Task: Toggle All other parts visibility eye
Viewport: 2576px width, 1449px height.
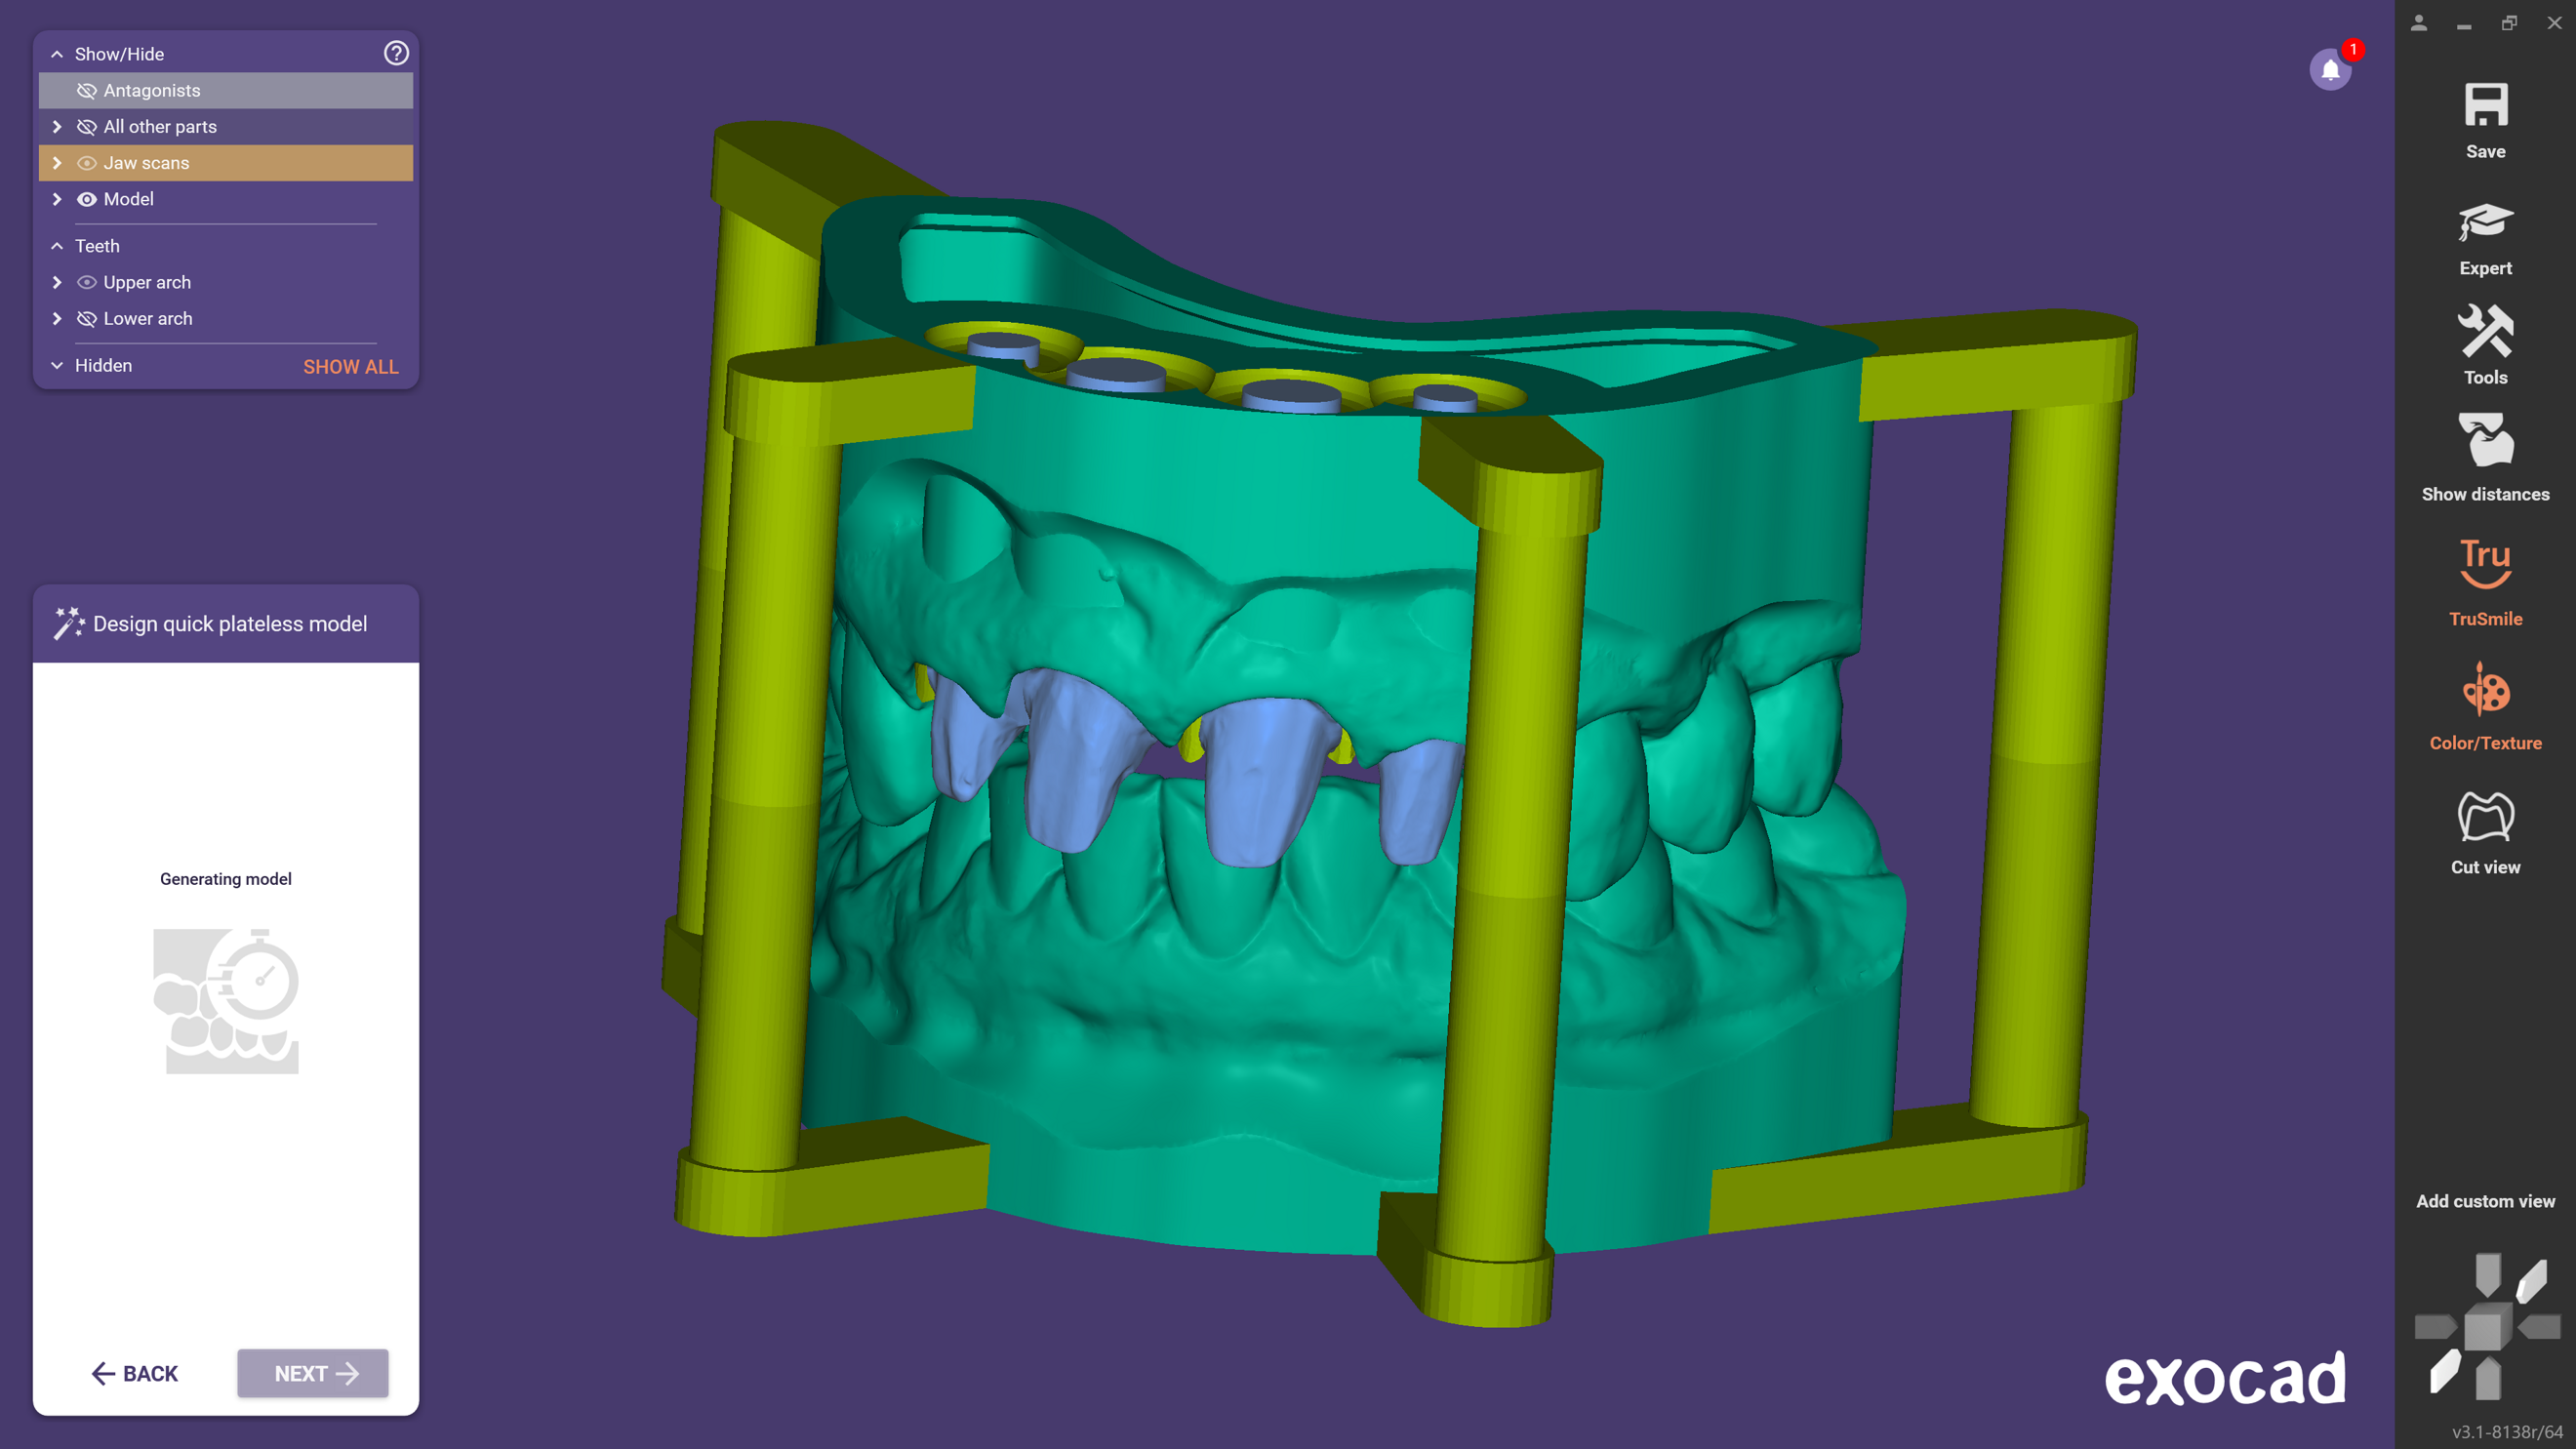Action: (87, 126)
